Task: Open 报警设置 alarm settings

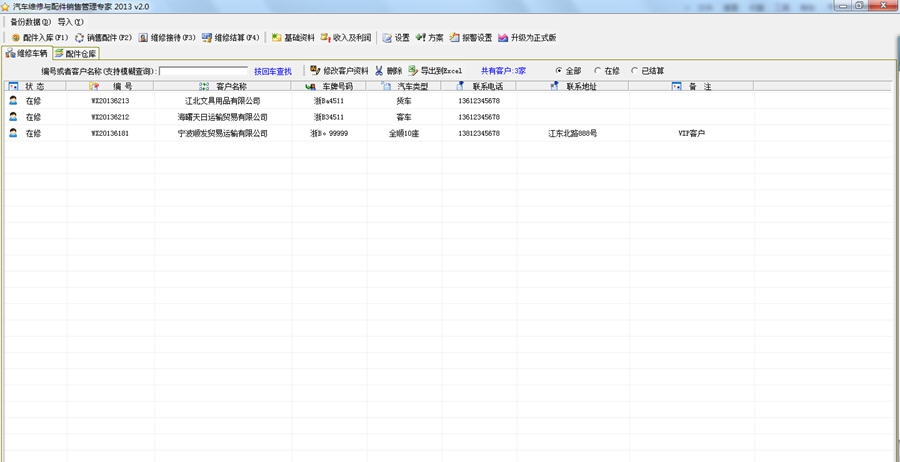Action: tap(471, 38)
